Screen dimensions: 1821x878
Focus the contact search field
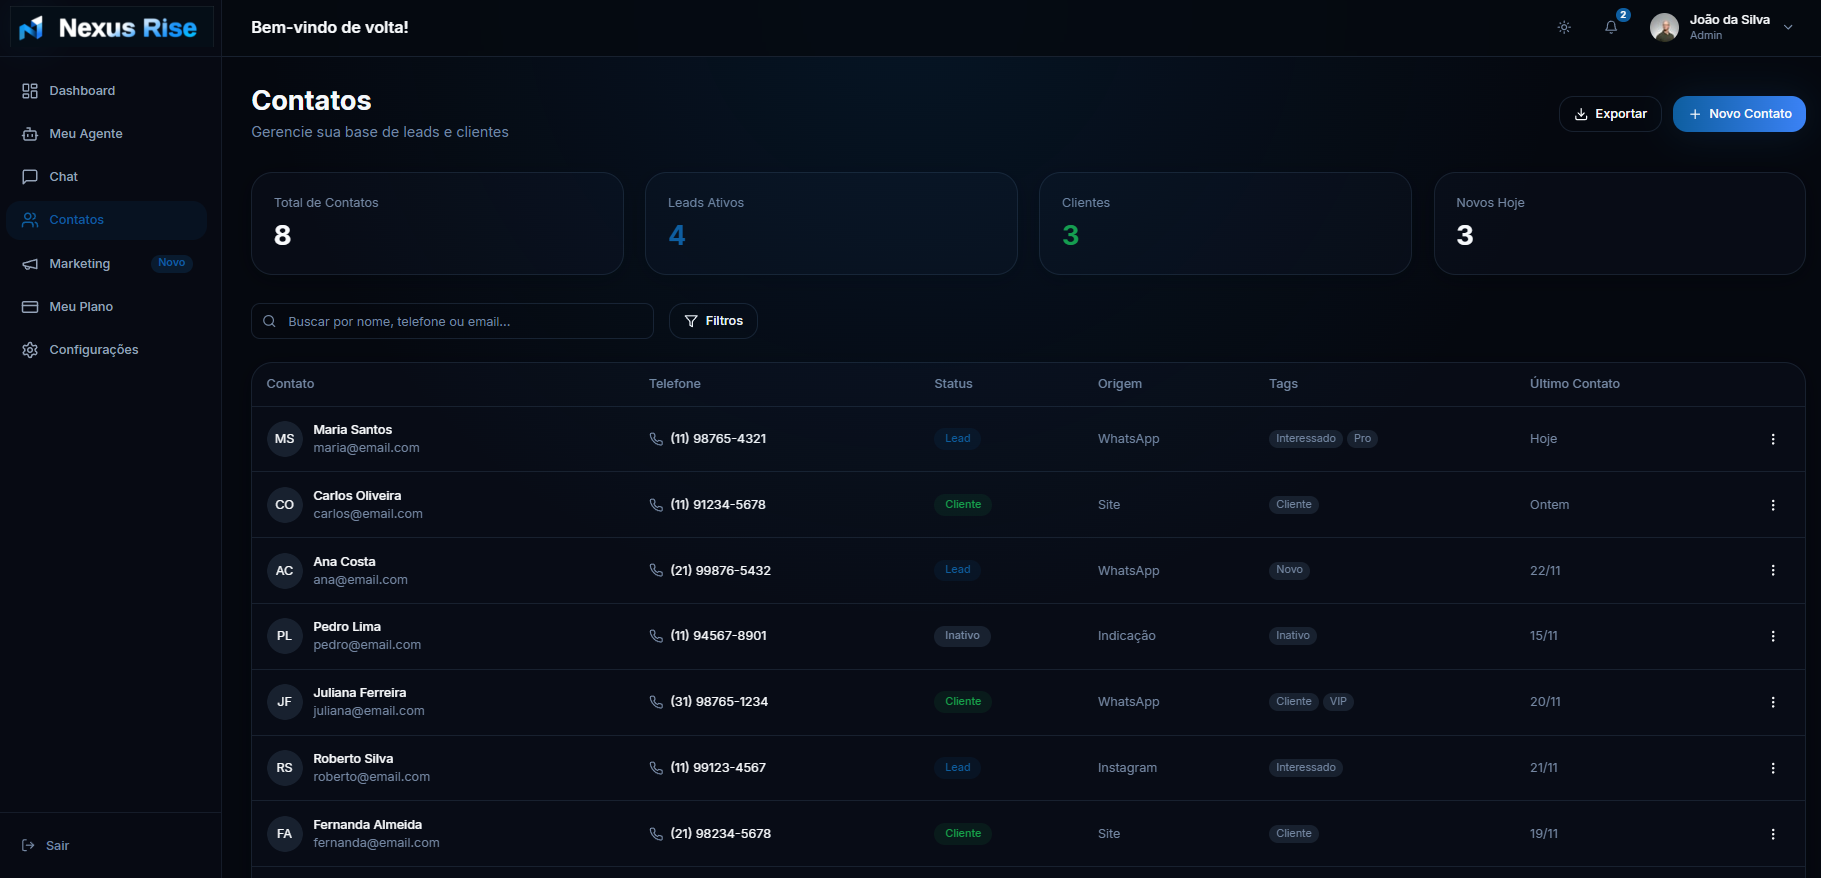(460, 321)
